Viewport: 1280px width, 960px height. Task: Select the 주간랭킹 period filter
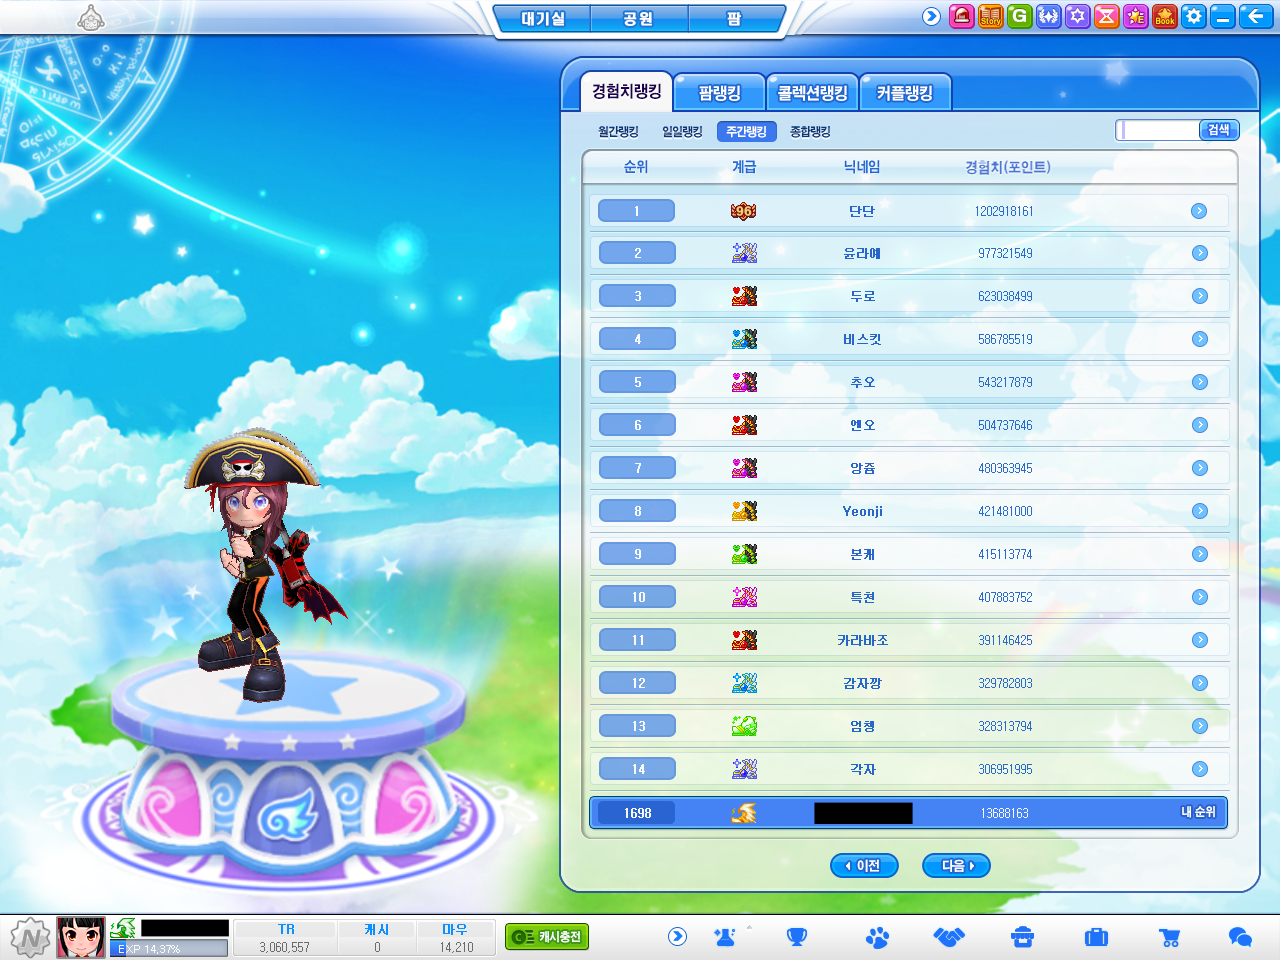pyautogui.click(x=746, y=131)
